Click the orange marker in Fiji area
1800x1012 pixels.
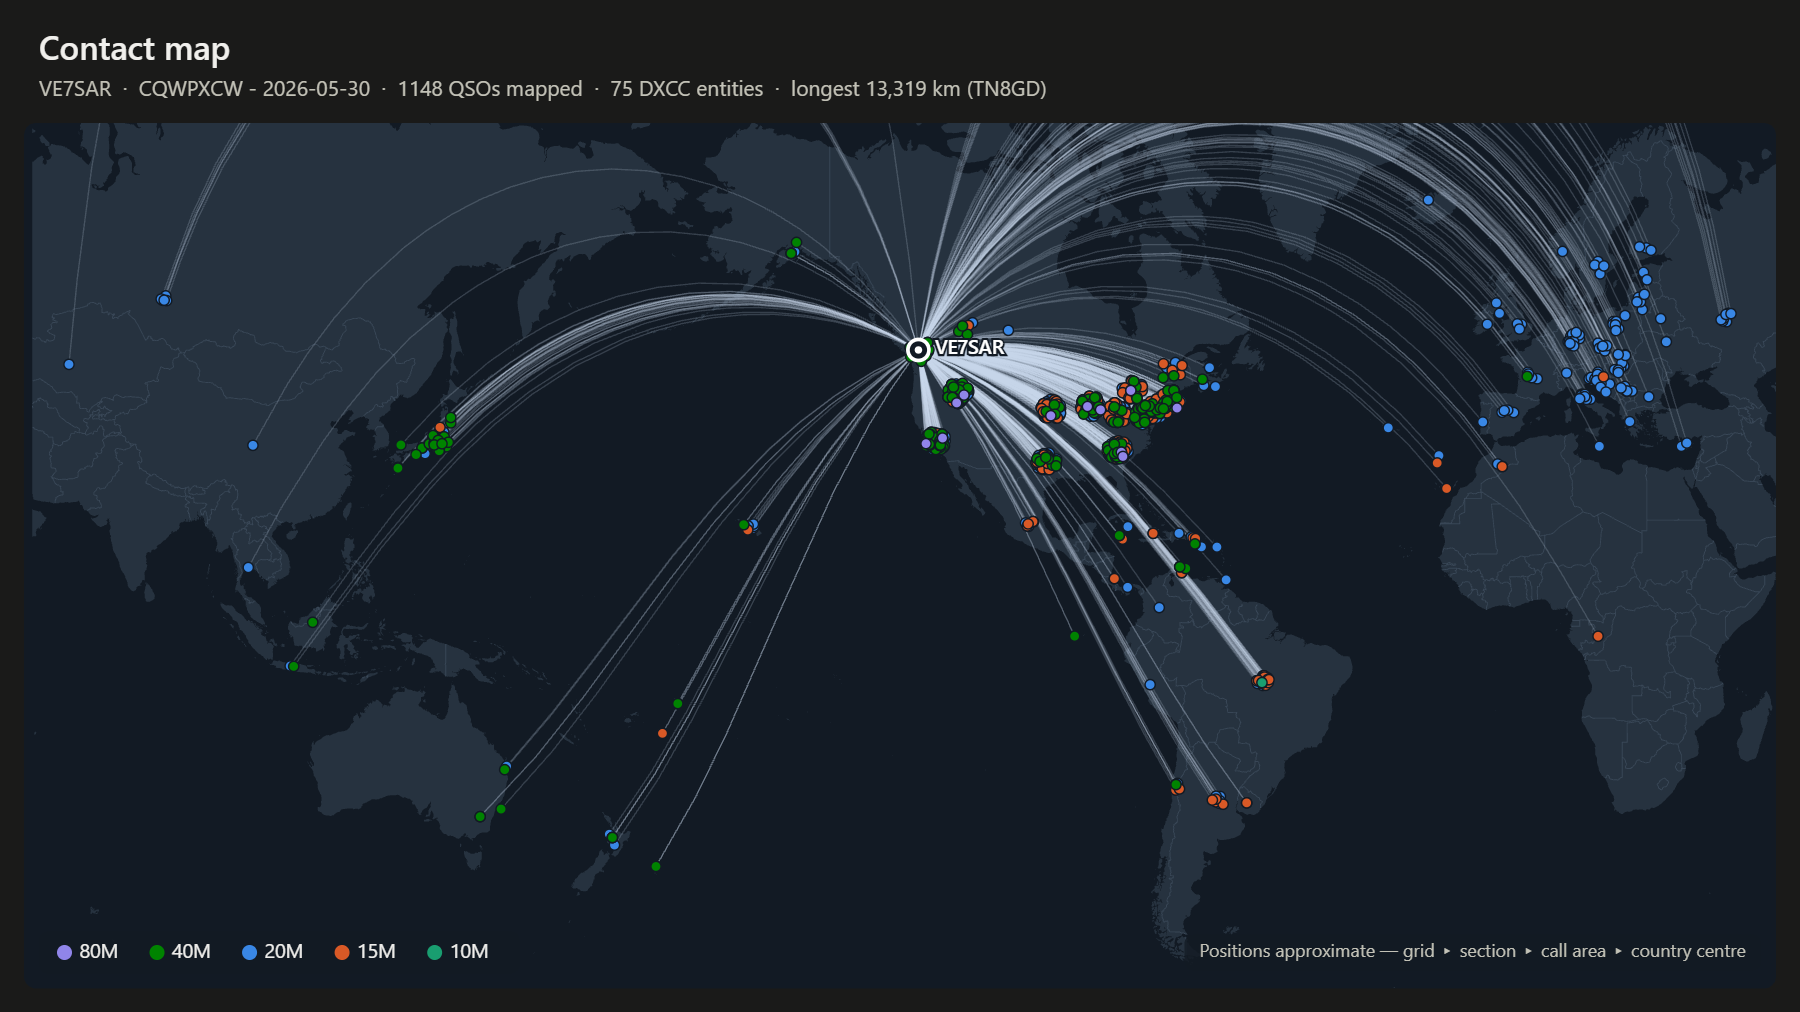(x=662, y=734)
